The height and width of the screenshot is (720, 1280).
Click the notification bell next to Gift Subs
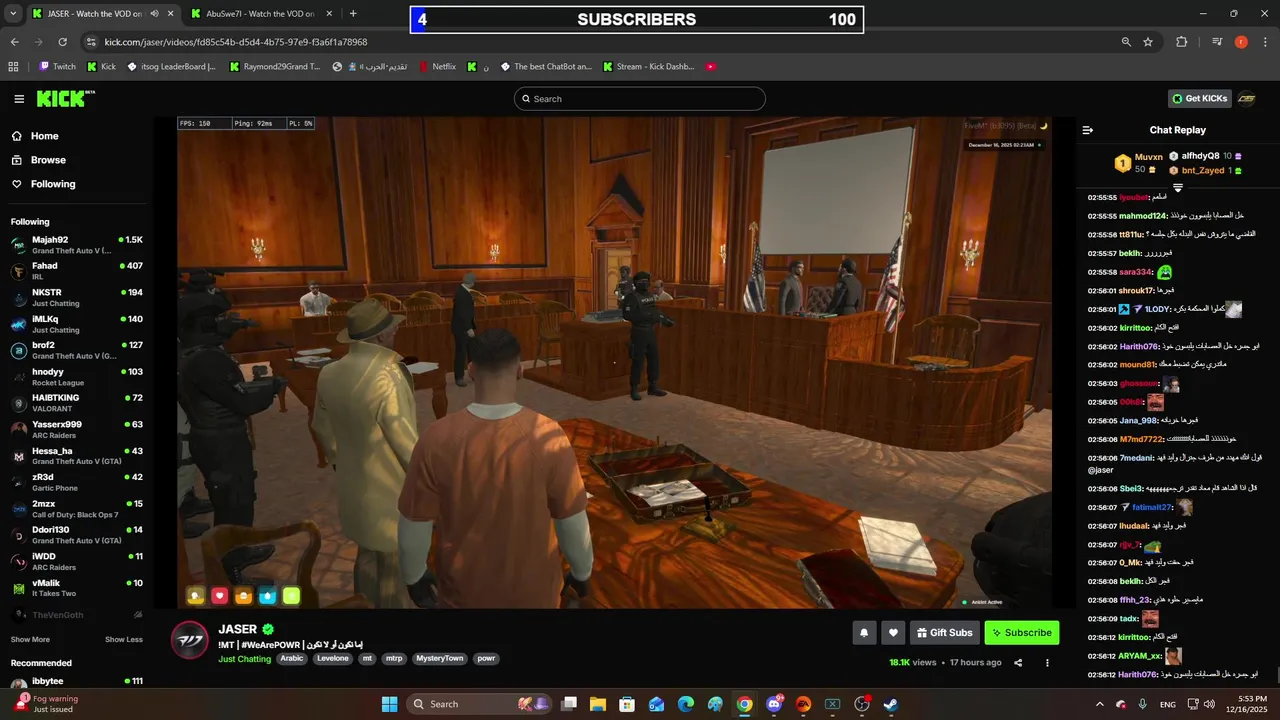click(864, 632)
